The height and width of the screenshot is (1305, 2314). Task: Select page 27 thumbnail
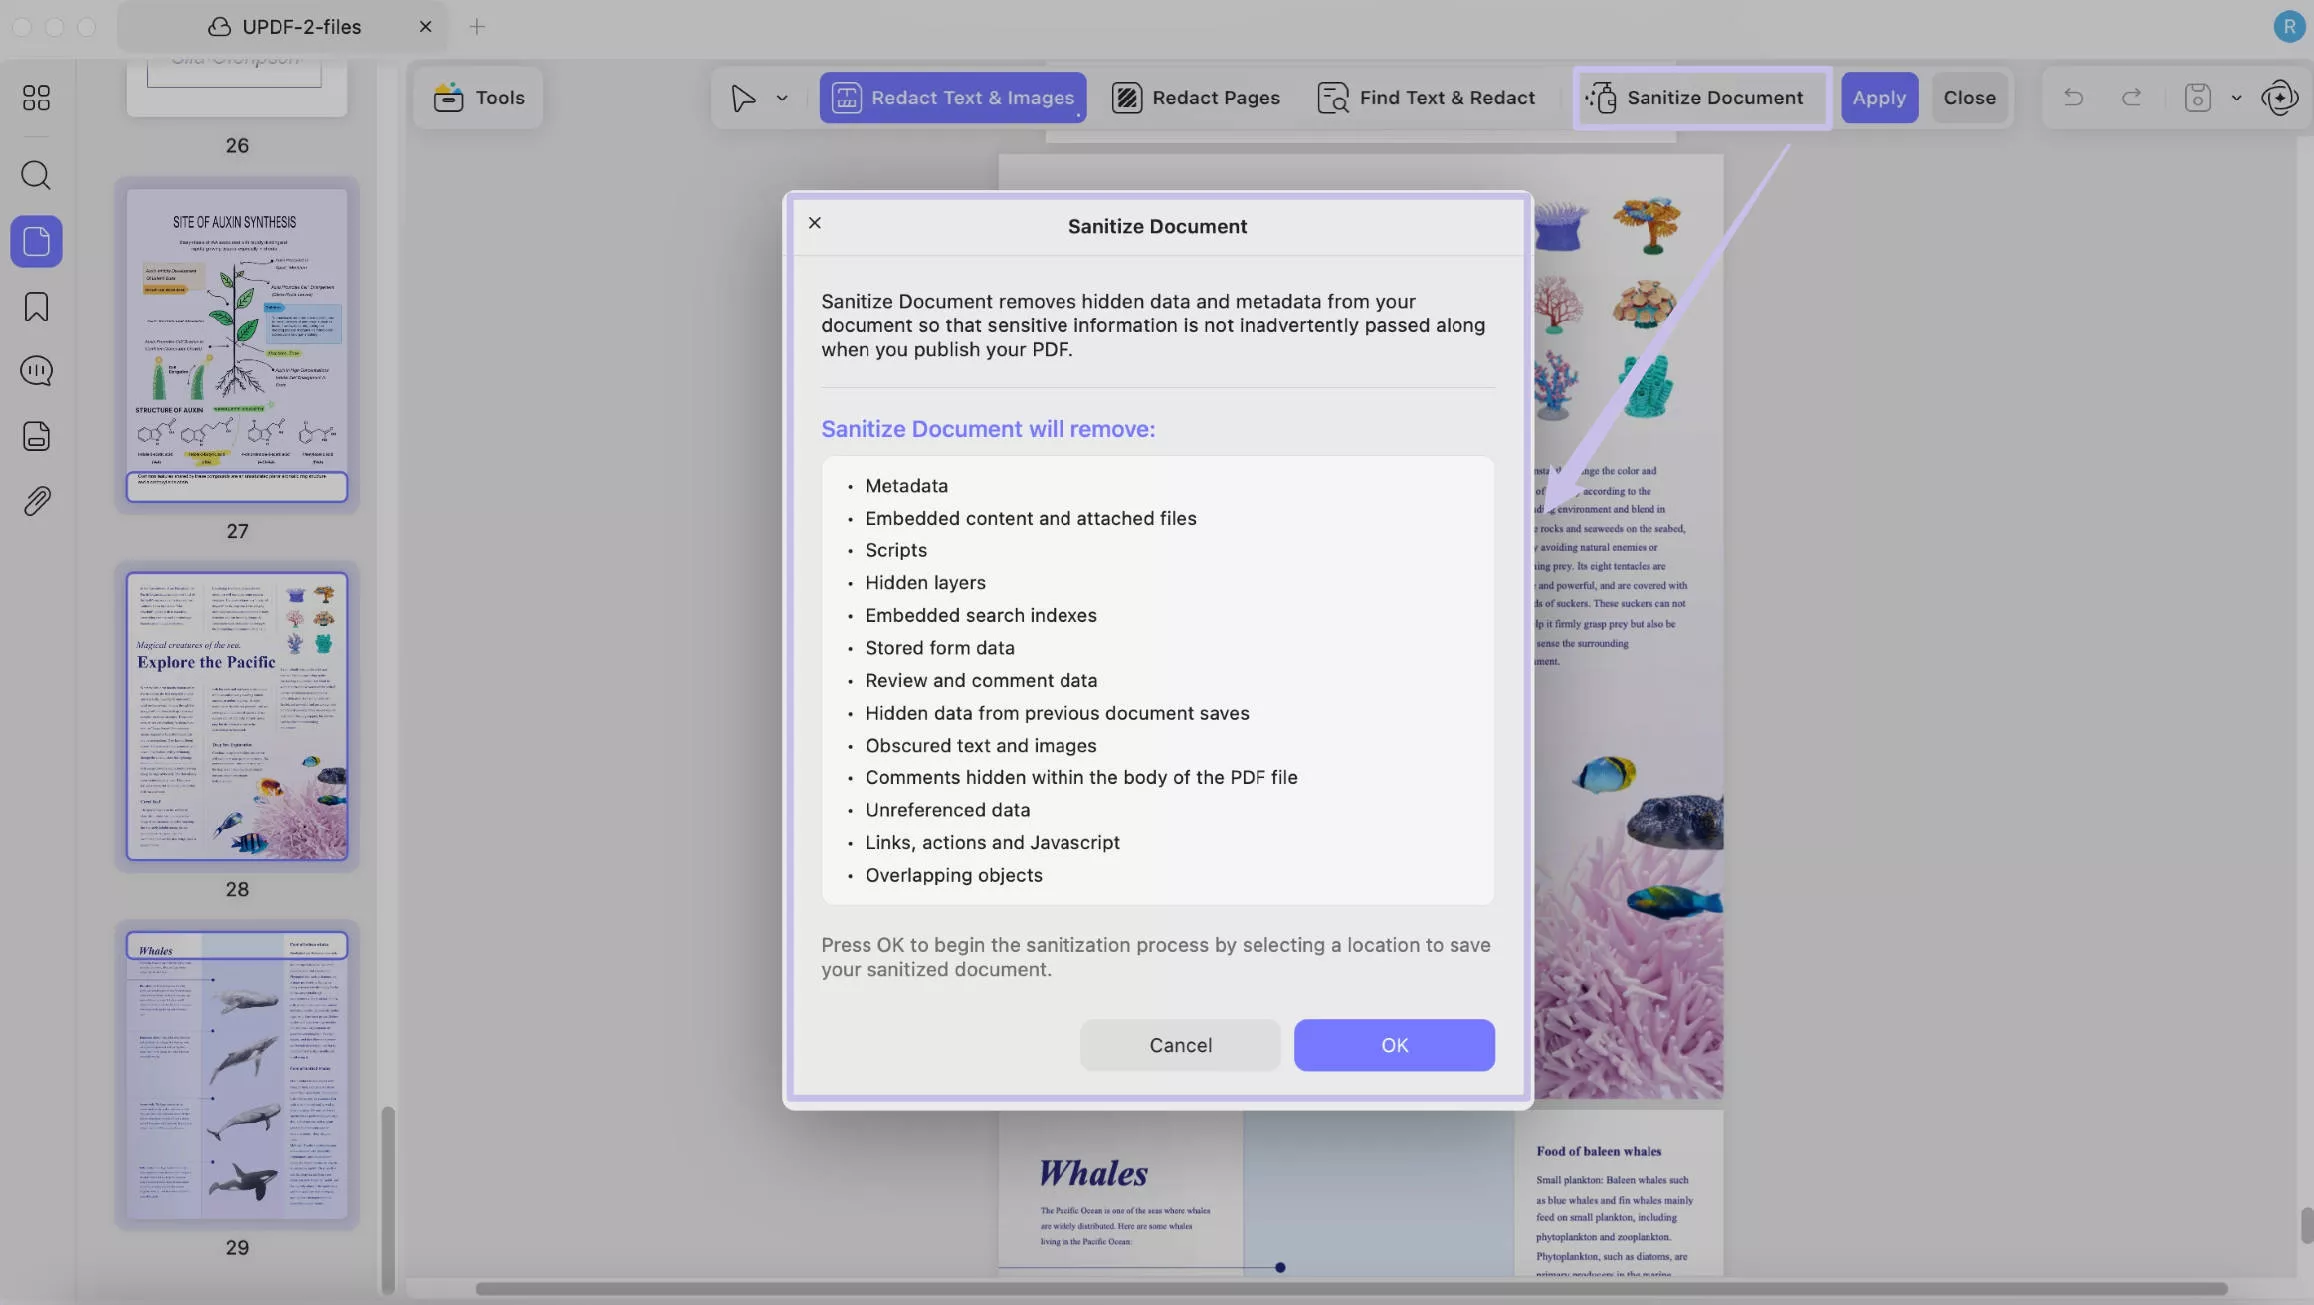coord(236,345)
